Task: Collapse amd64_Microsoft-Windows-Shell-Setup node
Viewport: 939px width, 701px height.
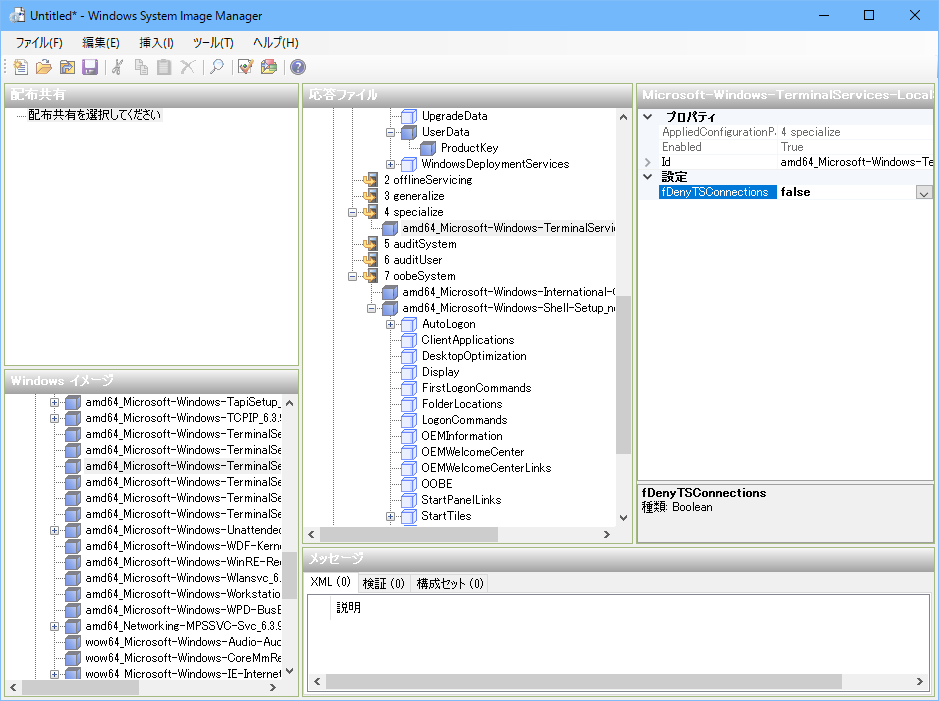Action: [371, 308]
